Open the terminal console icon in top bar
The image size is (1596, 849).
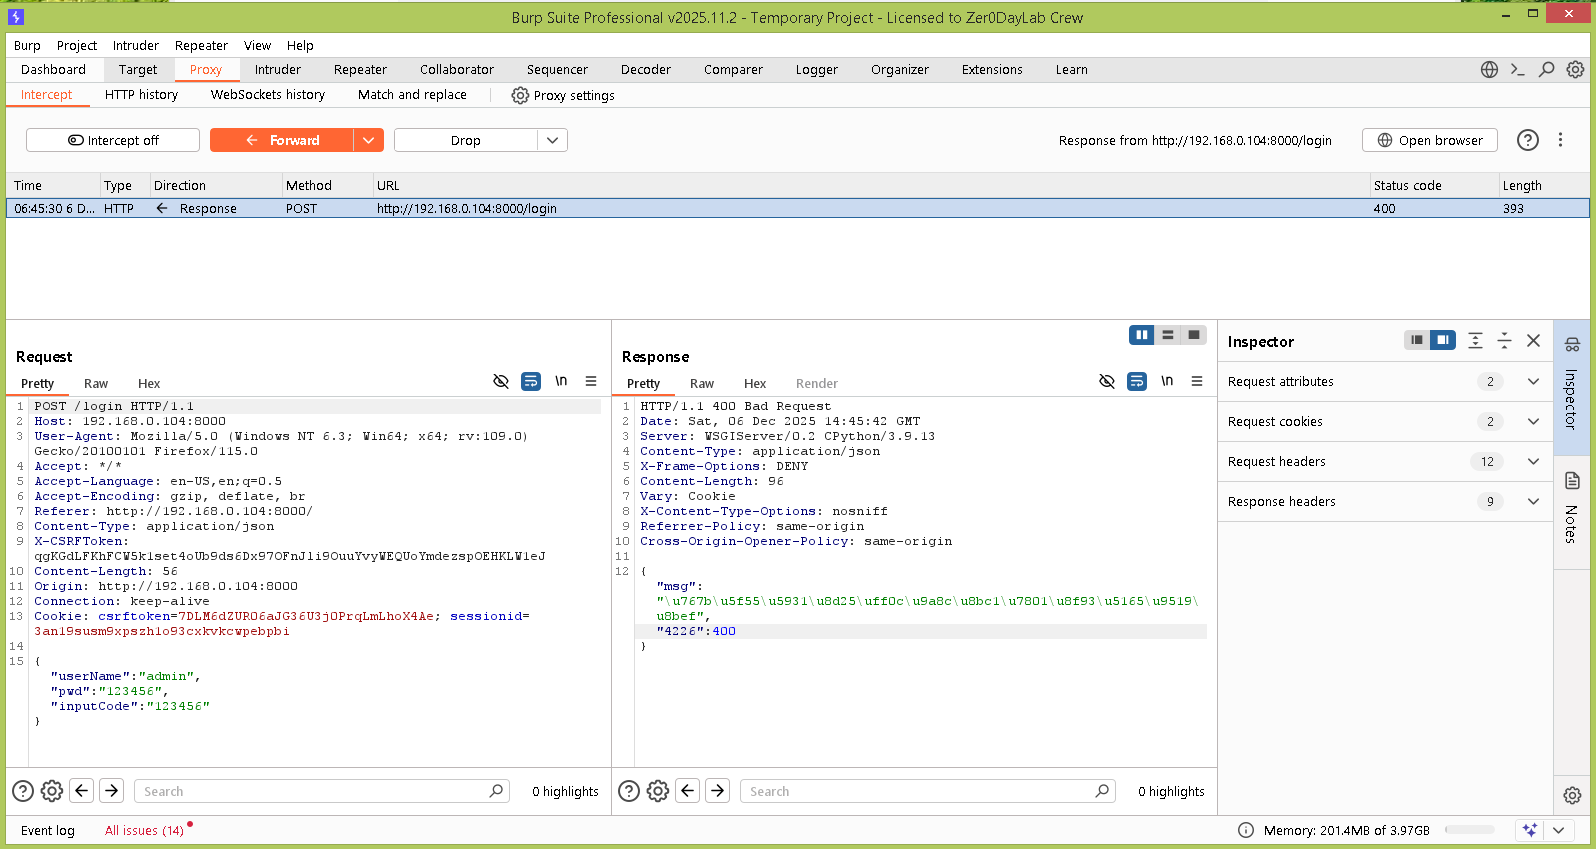point(1518,69)
